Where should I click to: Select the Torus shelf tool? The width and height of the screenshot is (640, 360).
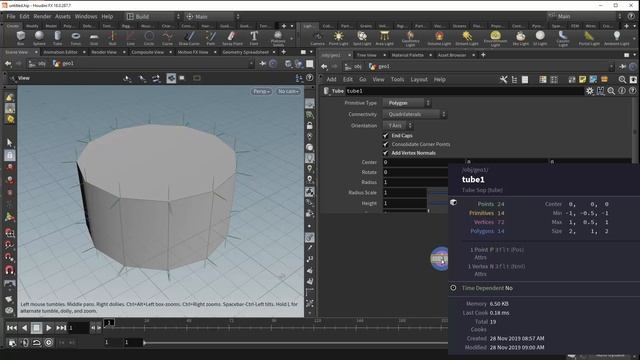[x=76, y=38]
